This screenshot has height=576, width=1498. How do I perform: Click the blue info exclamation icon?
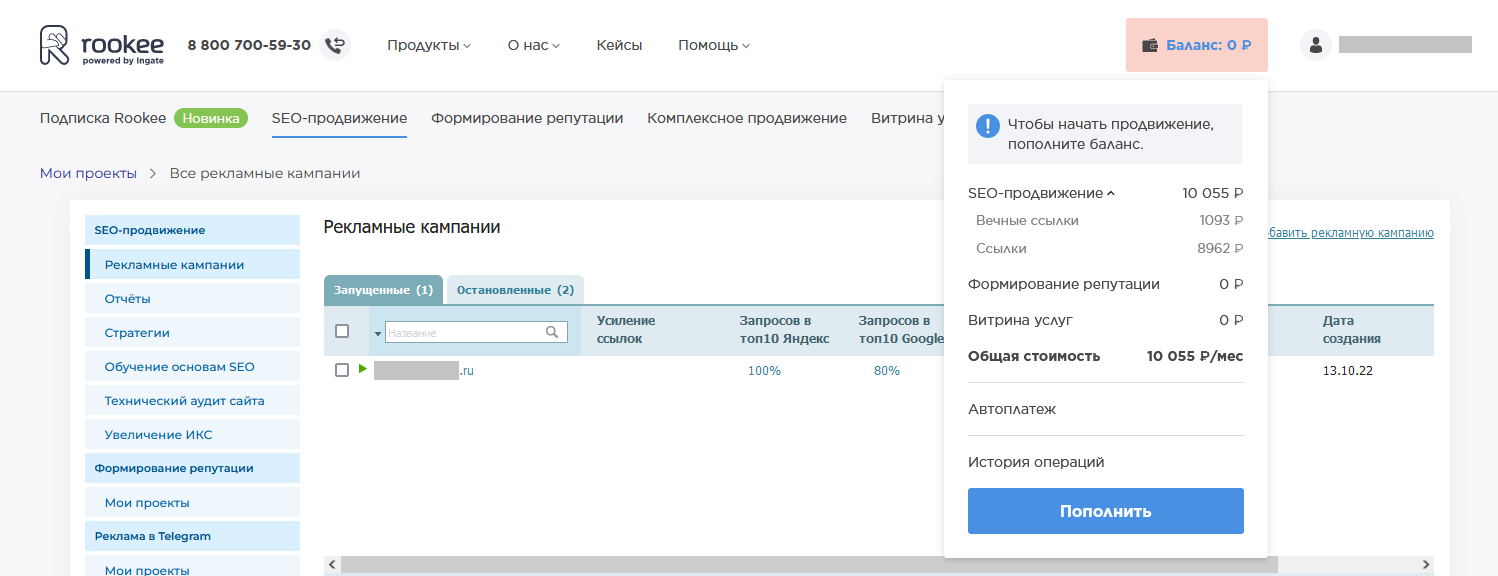(x=987, y=126)
